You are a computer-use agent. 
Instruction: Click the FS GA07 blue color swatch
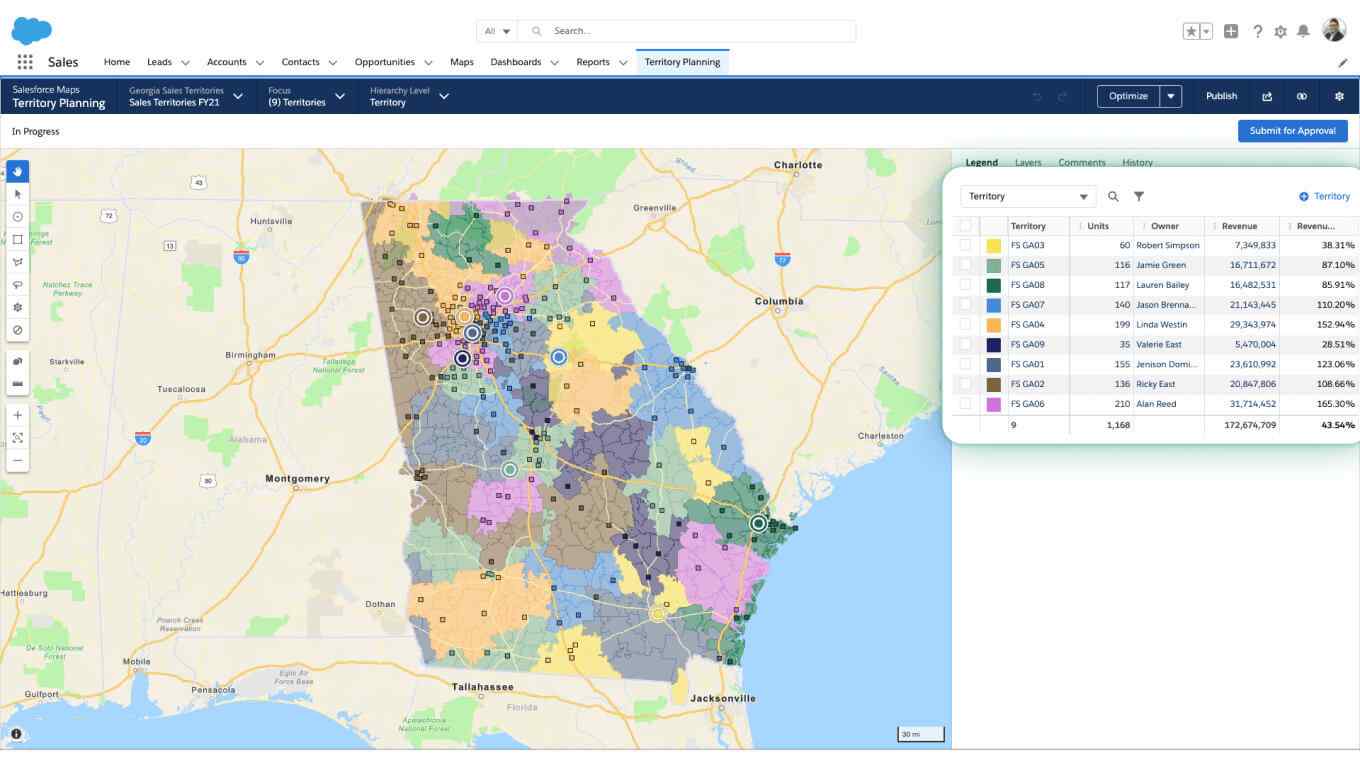point(994,305)
